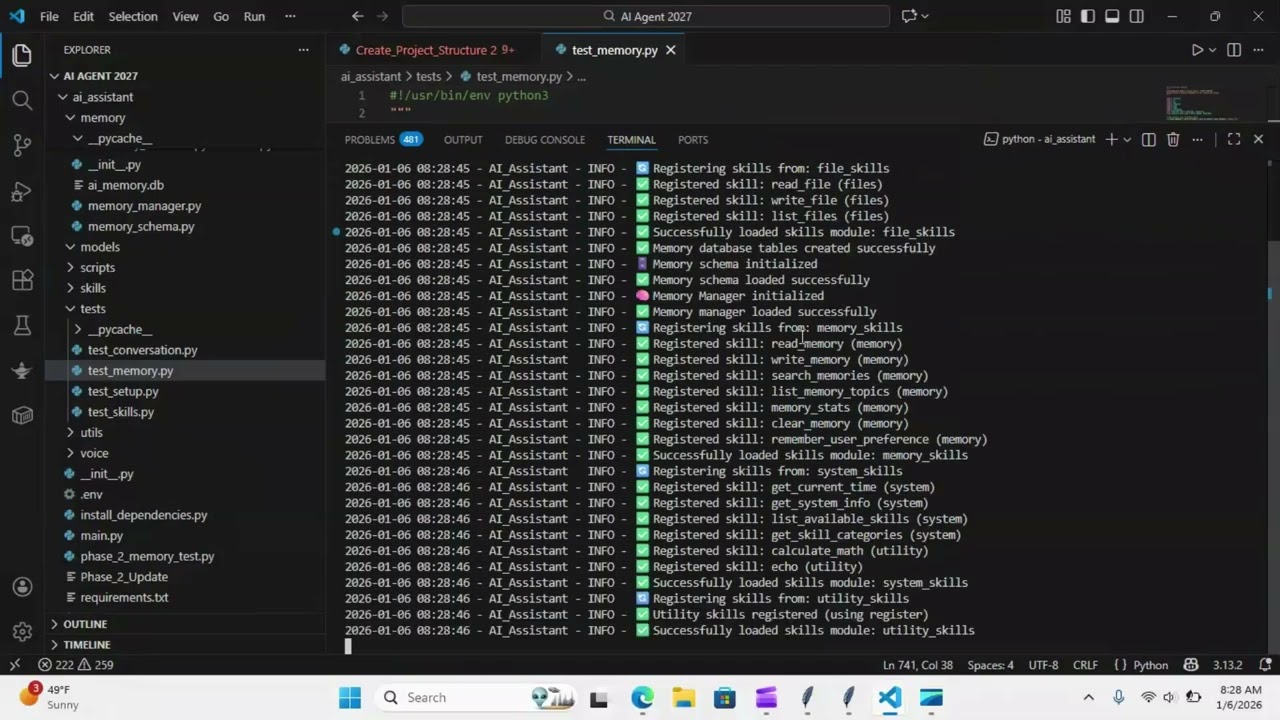
Task: Split the editor right
Action: coord(1234,50)
